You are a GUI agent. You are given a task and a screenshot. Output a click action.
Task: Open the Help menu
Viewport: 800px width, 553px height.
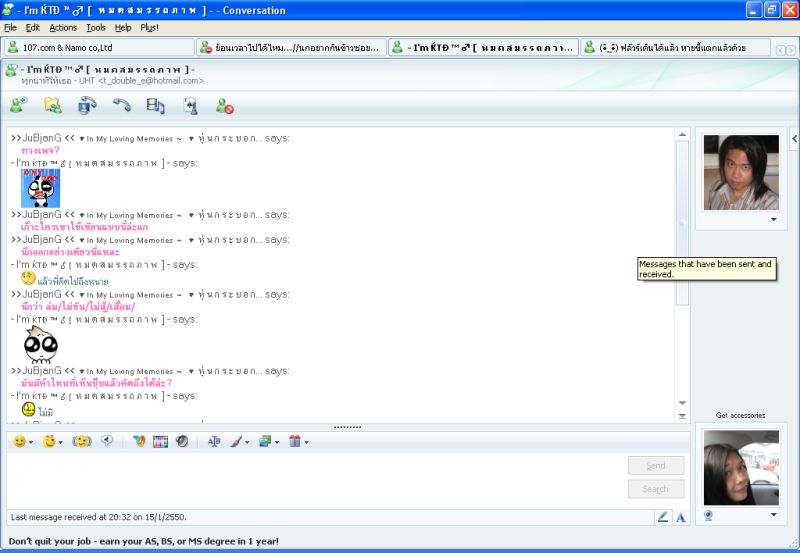pos(123,28)
